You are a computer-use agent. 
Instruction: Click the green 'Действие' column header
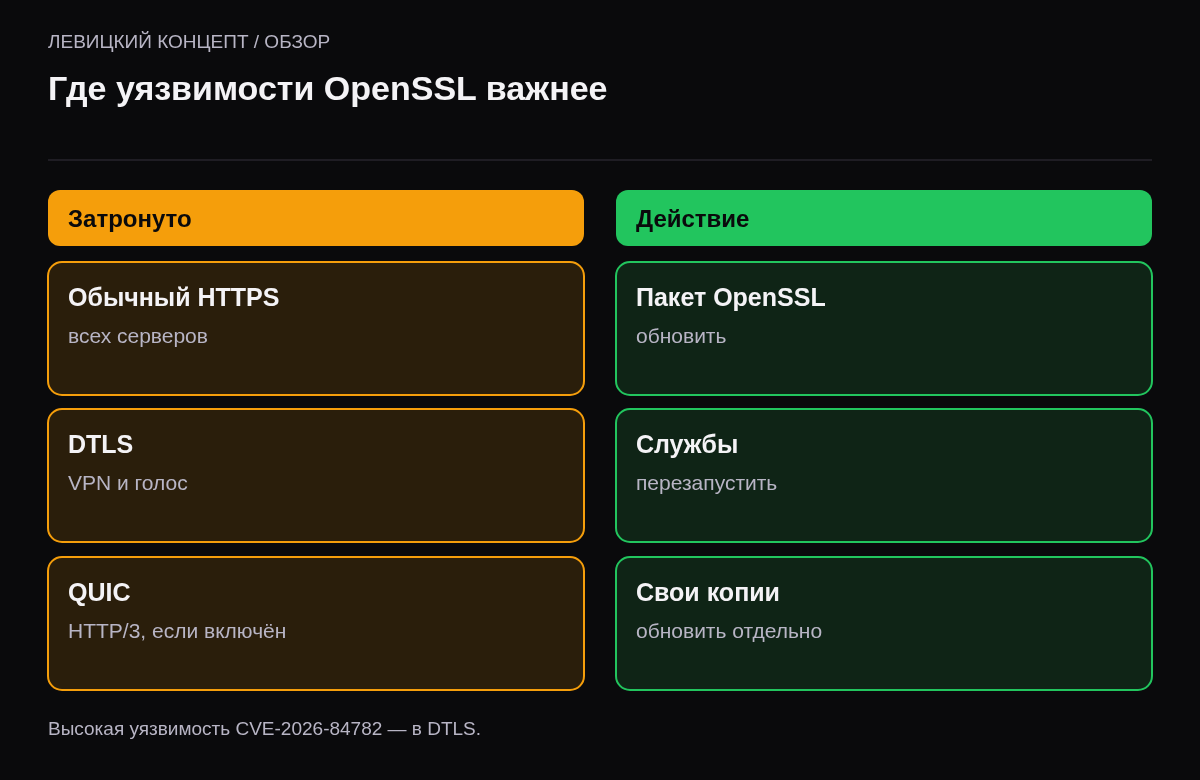(884, 218)
